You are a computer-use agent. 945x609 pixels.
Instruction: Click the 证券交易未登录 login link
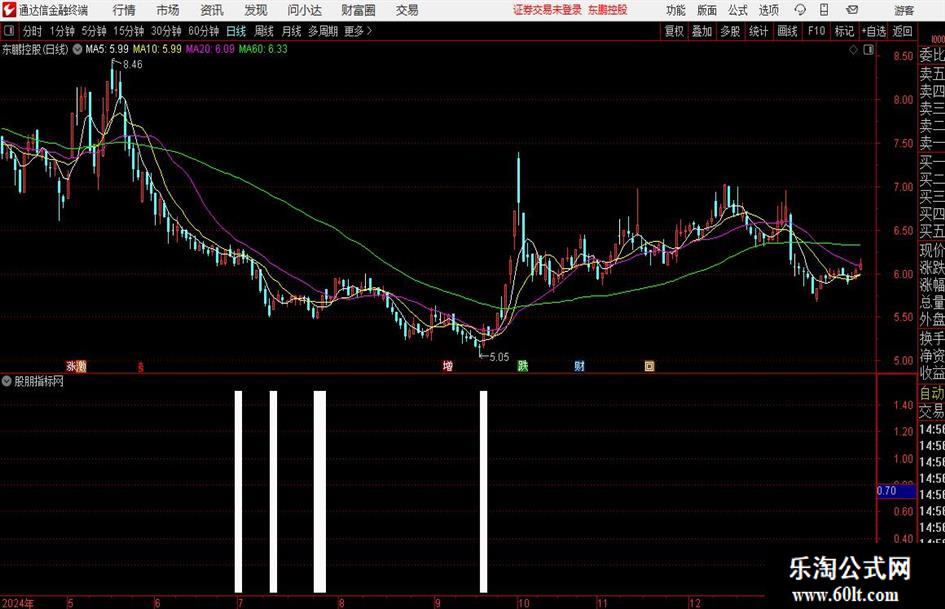(547, 10)
